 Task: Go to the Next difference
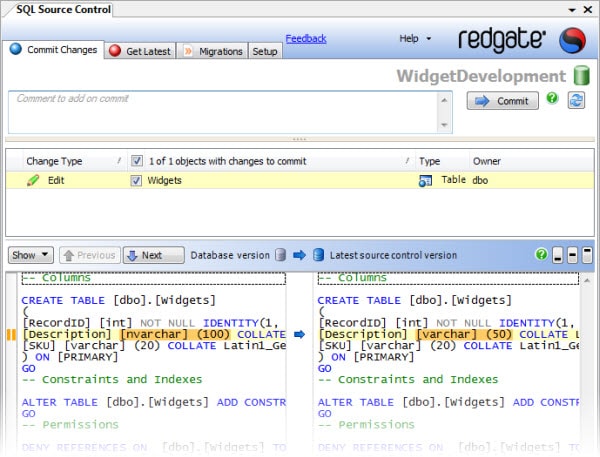pyautogui.click(x=154, y=255)
